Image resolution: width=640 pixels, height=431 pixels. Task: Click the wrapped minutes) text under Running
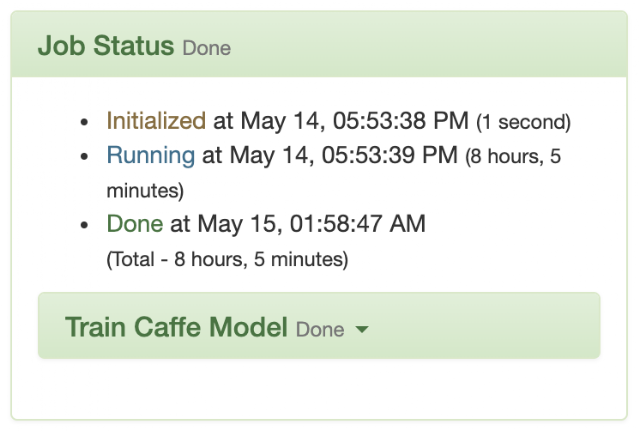[145, 191]
